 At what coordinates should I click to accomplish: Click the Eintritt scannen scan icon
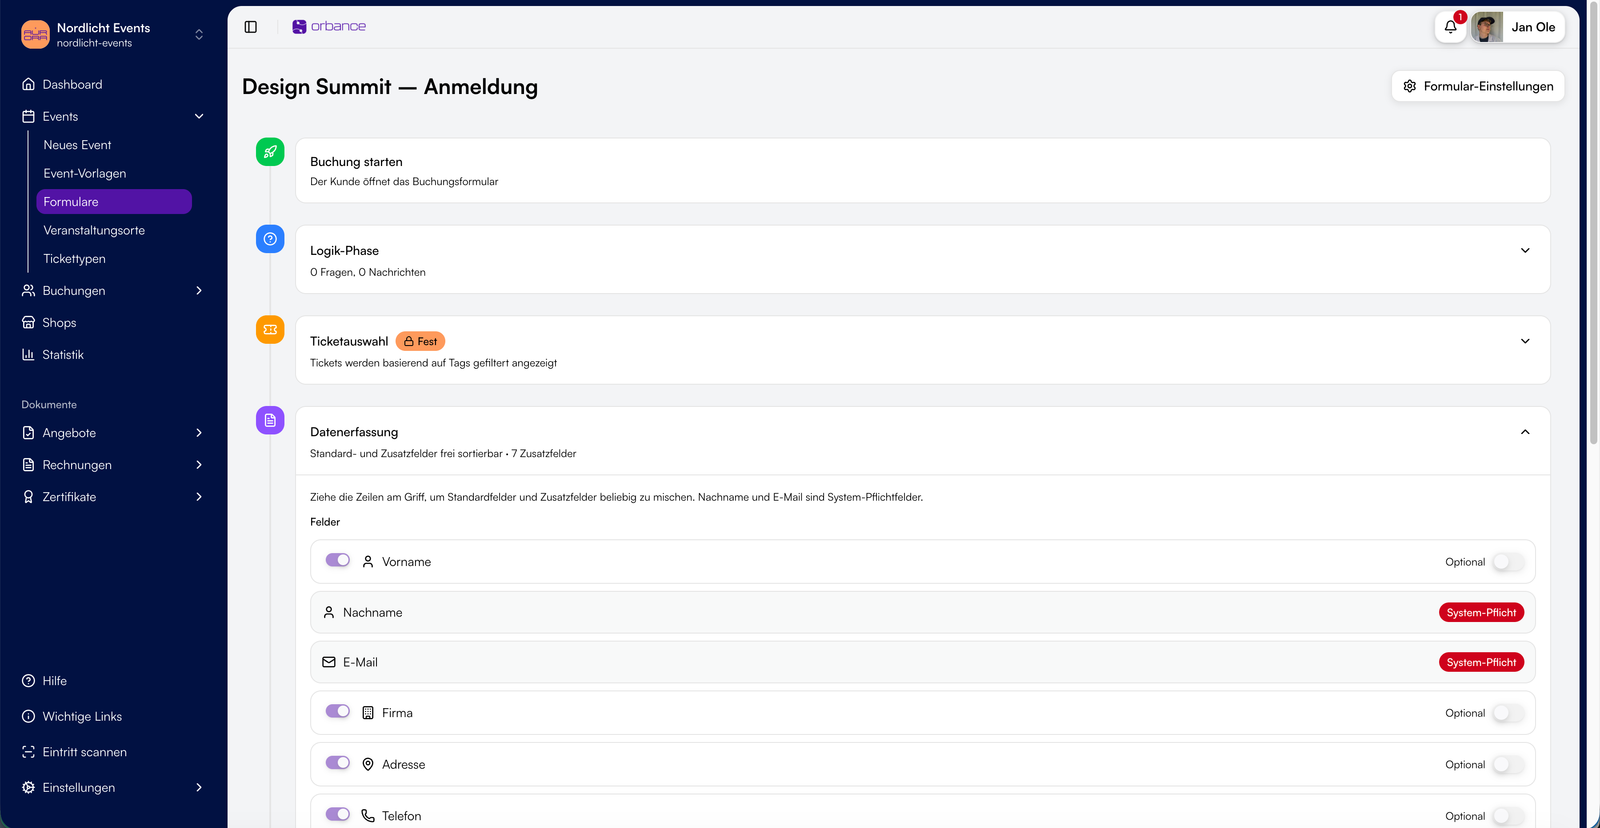coord(28,752)
